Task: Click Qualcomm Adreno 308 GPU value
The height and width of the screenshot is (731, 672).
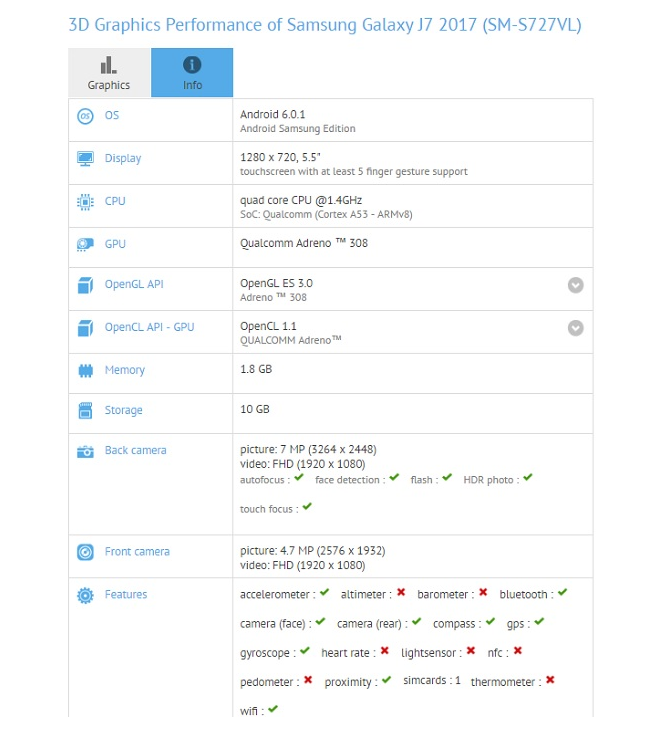Action: [x=304, y=243]
